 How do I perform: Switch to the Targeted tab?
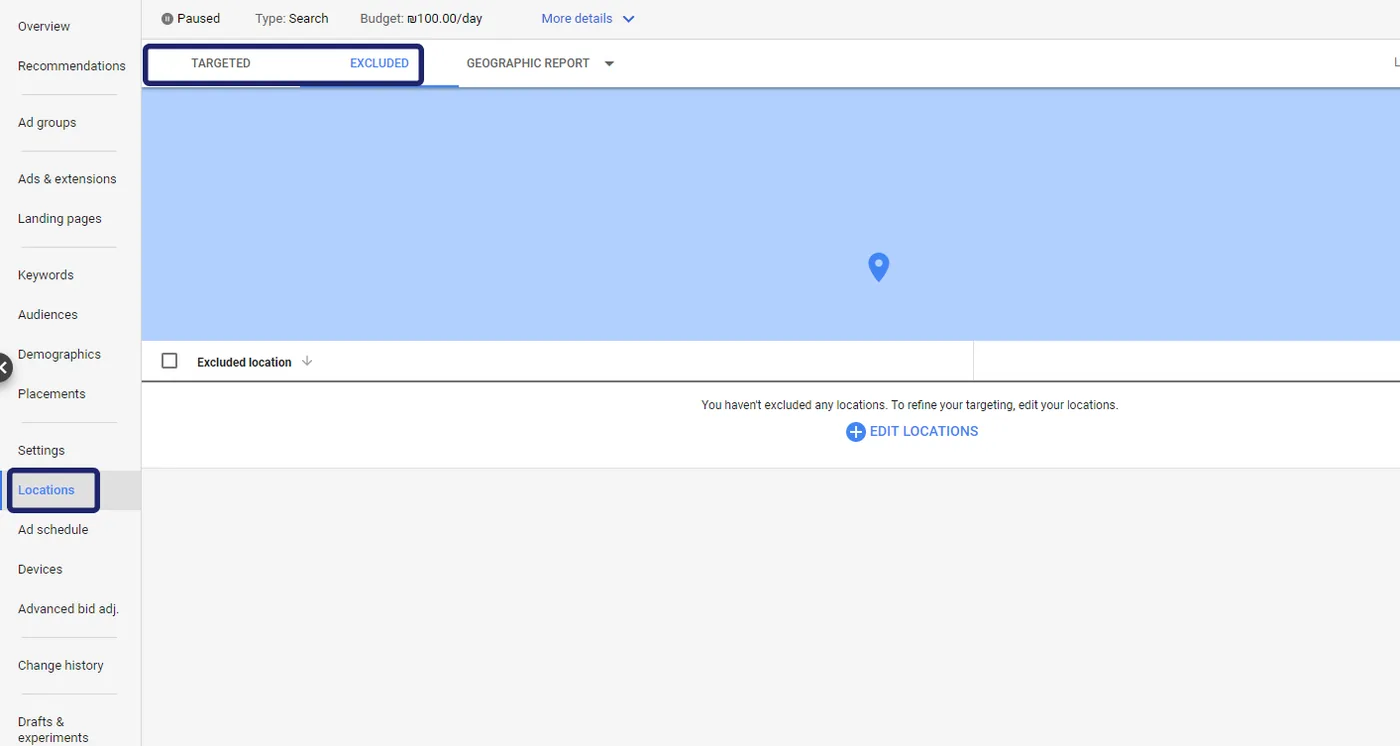[x=221, y=63]
